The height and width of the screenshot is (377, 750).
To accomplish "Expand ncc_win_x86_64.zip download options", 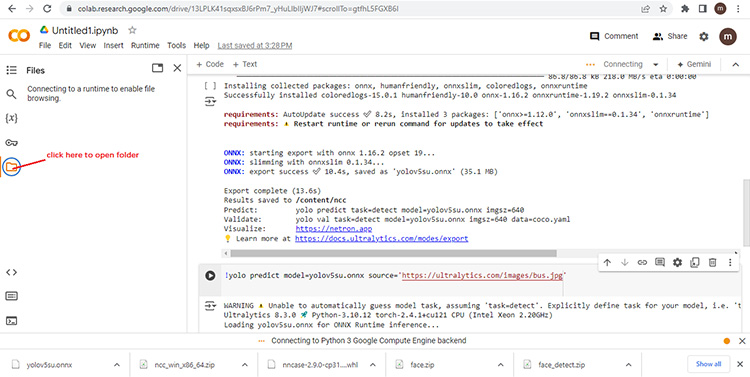I will coord(244,365).
